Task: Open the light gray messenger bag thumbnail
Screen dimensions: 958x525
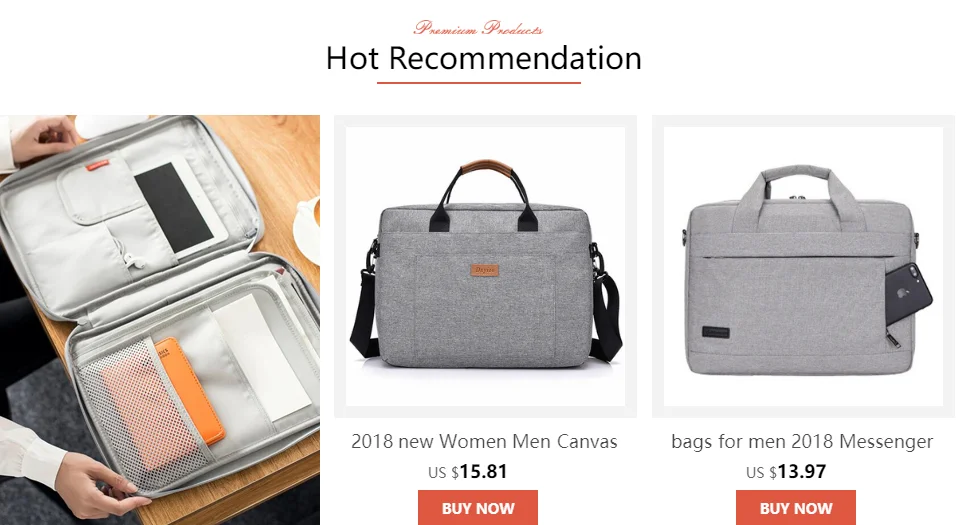Action: pos(803,266)
